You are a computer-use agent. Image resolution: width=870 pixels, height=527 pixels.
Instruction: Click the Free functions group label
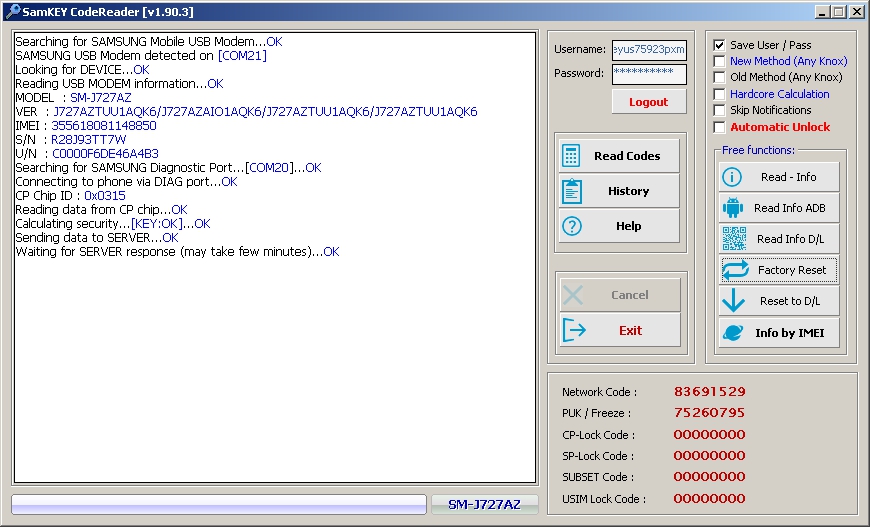tap(758, 150)
